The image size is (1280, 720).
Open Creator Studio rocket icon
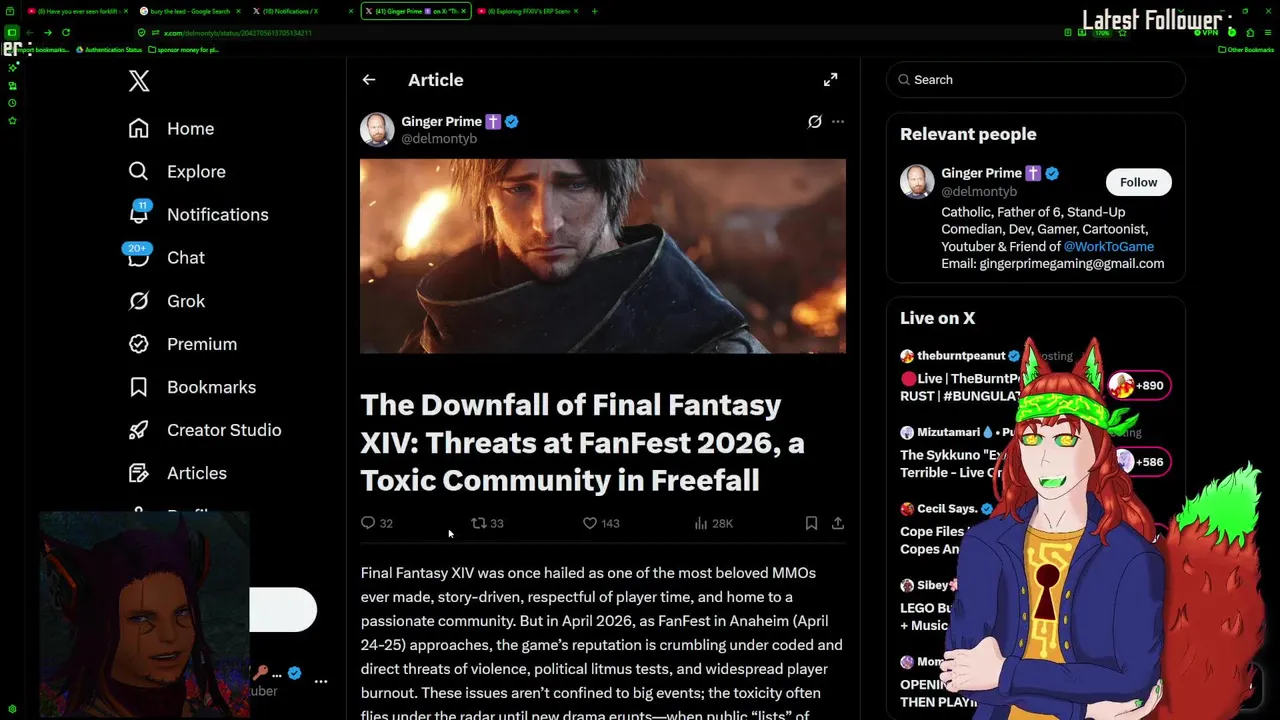coord(139,430)
